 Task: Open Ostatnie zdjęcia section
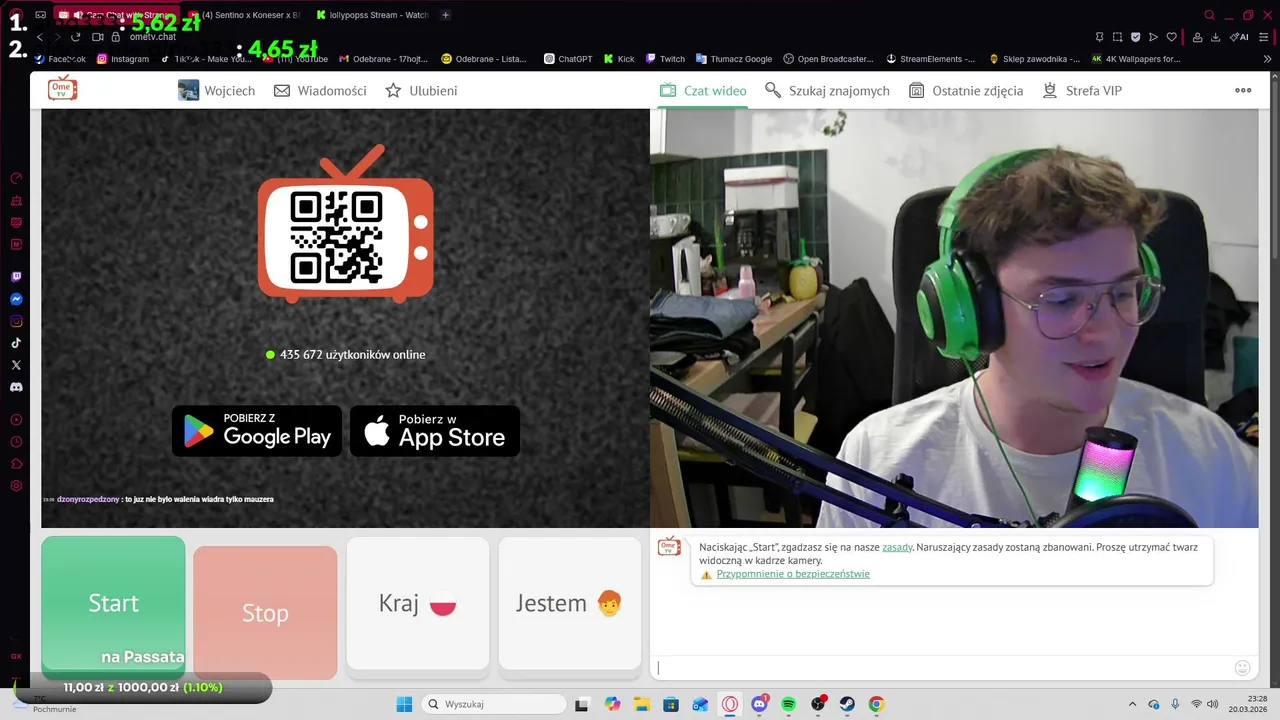965,90
